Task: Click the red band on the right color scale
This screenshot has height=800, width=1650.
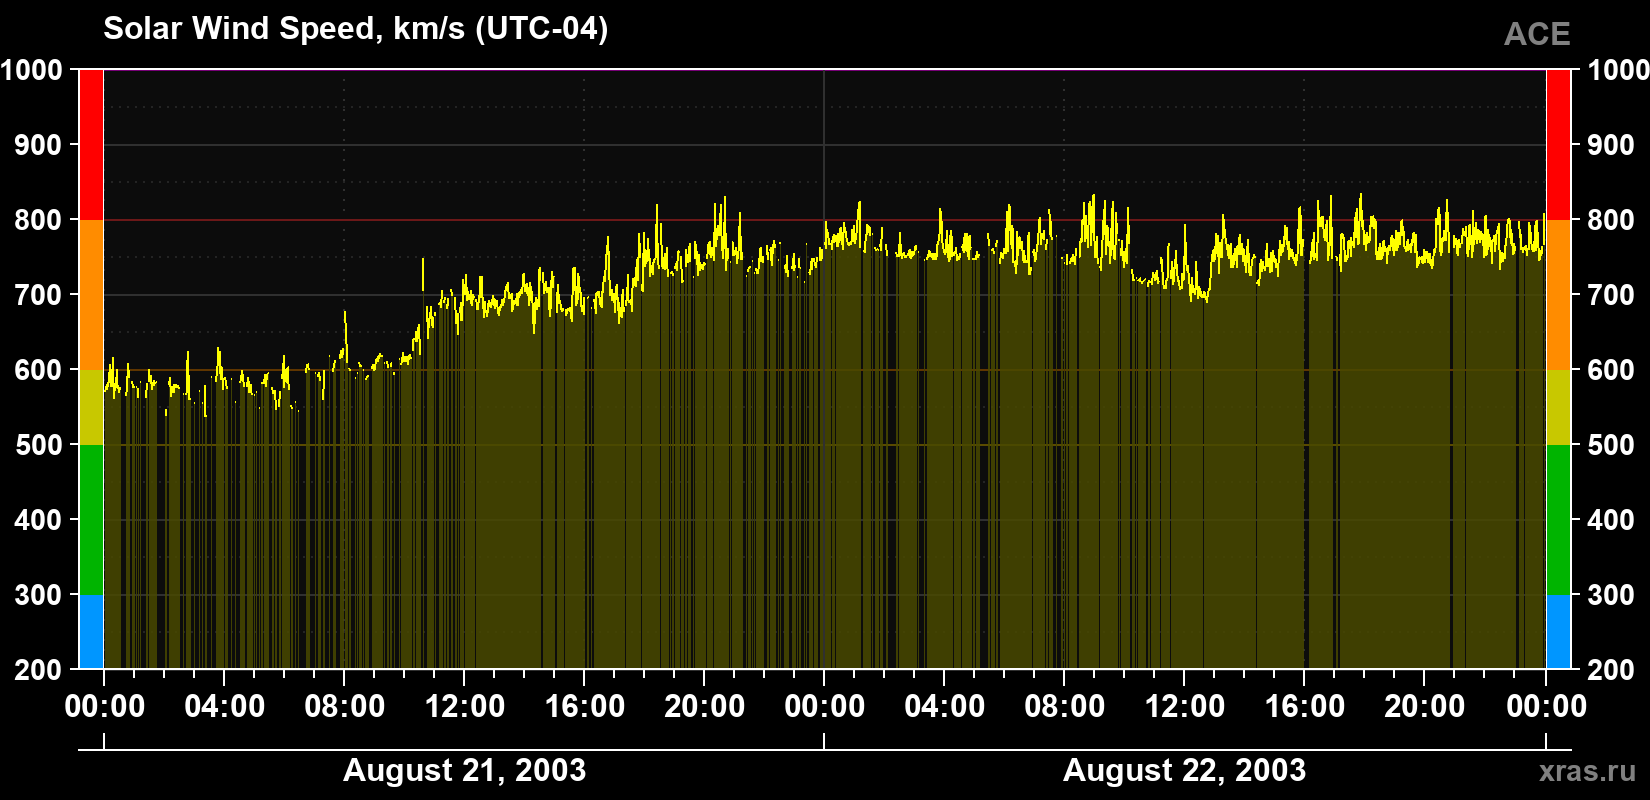Action: pyautogui.click(x=1558, y=145)
